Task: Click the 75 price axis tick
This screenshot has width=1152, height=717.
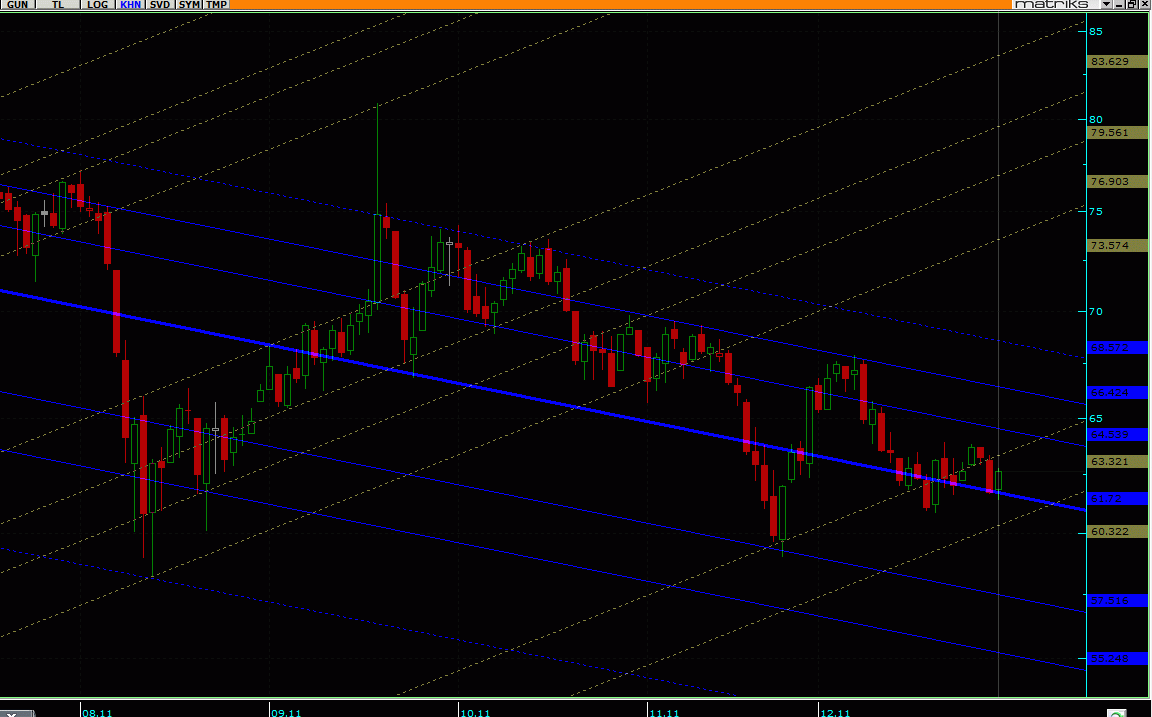Action: [x=1096, y=212]
